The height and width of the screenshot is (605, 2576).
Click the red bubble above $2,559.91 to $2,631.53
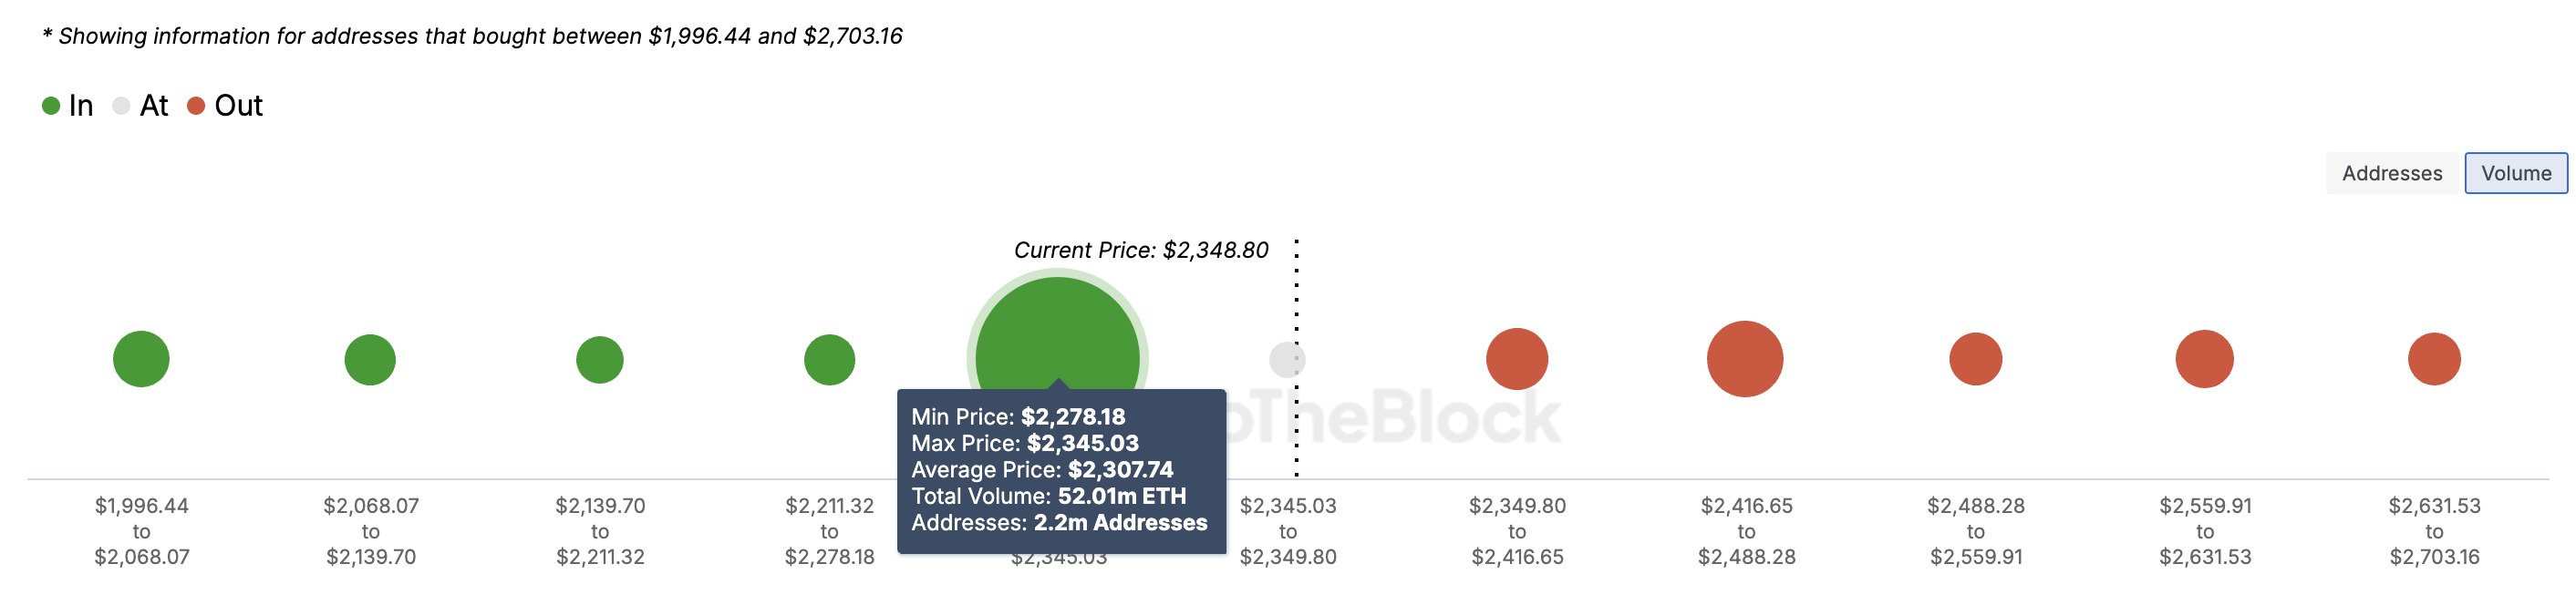pyautogui.click(x=2205, y=357)
